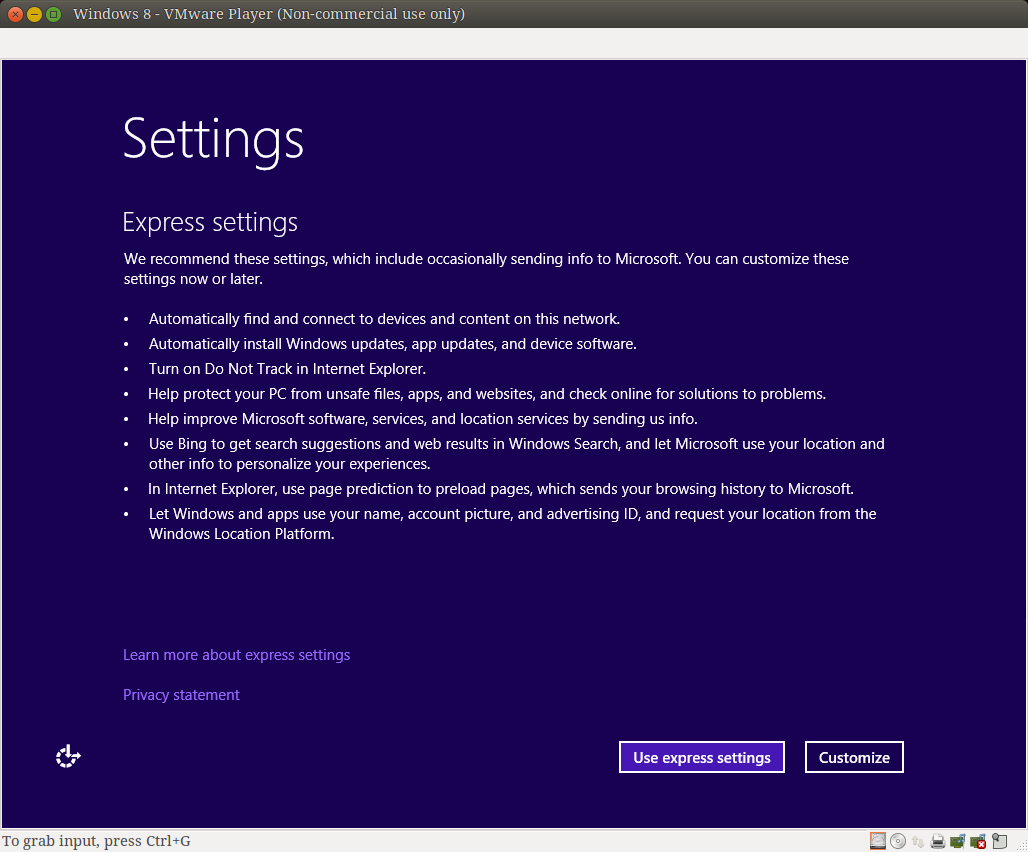
Task: Click 'In Internet Explorer, use page prediction' line
Action: click(501, 489)
